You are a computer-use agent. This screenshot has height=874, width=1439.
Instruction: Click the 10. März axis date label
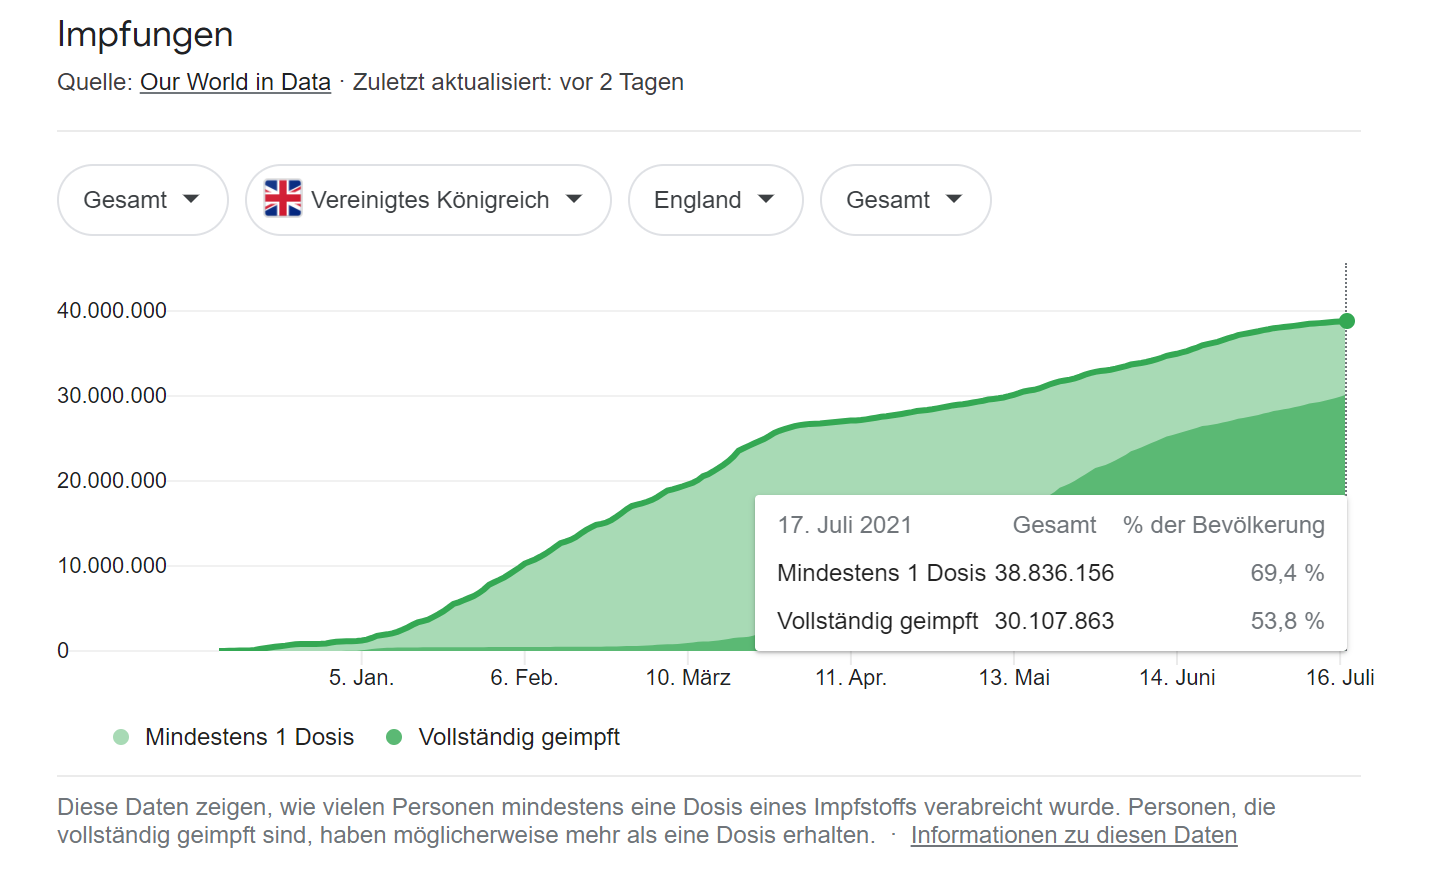(688, 678)
